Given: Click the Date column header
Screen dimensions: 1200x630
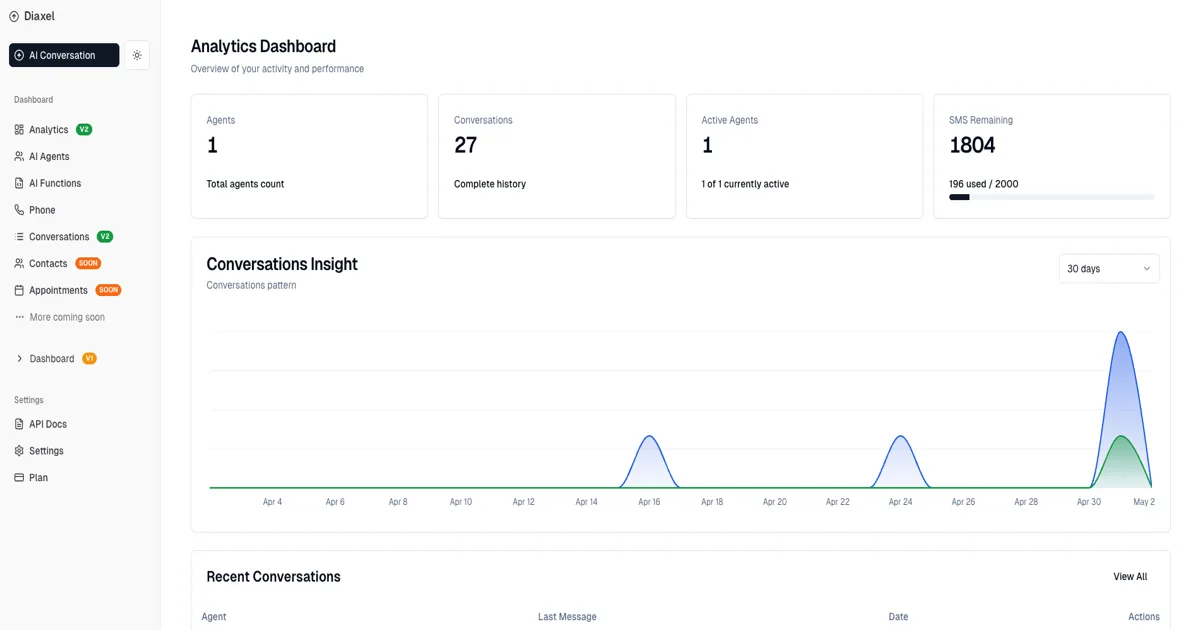Looking at the screenshot, I should coord(898,617).
